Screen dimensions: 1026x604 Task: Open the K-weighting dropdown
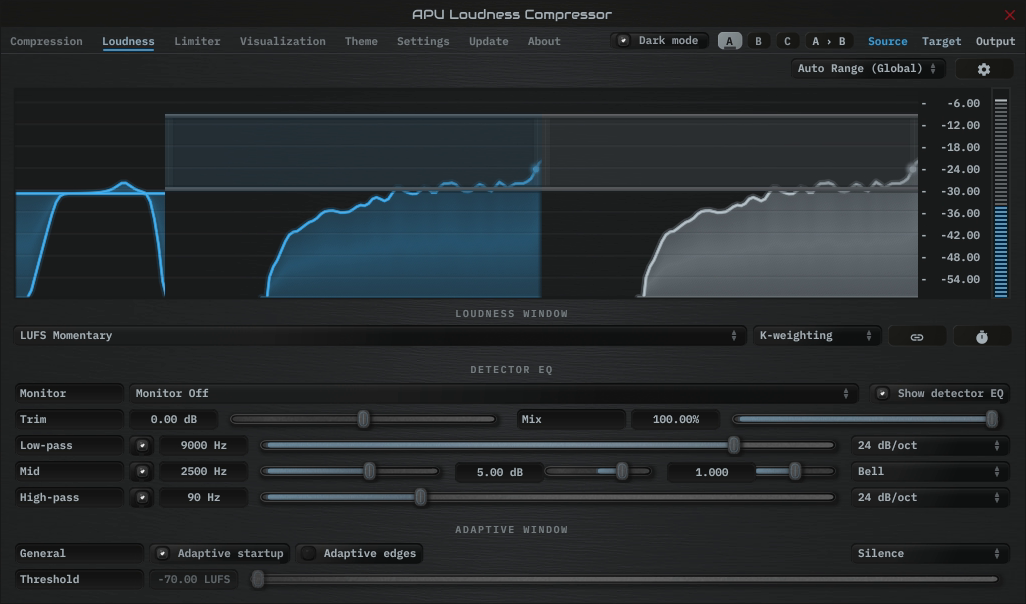tap(816, 336)
